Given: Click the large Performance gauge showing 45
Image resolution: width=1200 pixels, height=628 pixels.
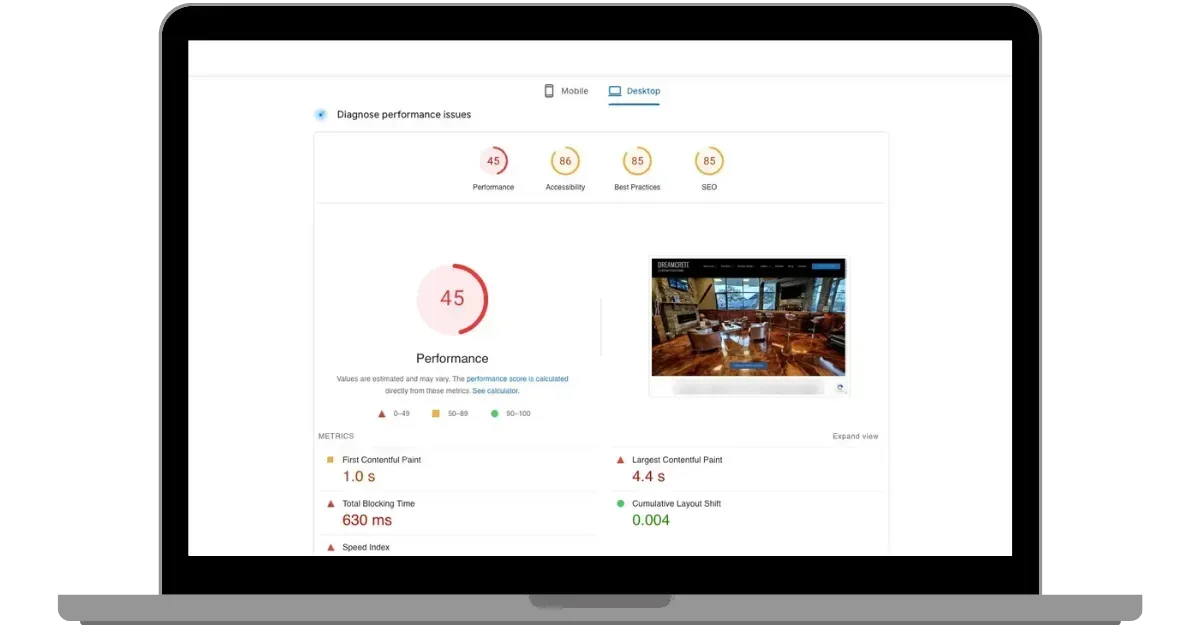Looking at the screenshot, I should click(452, 299).
